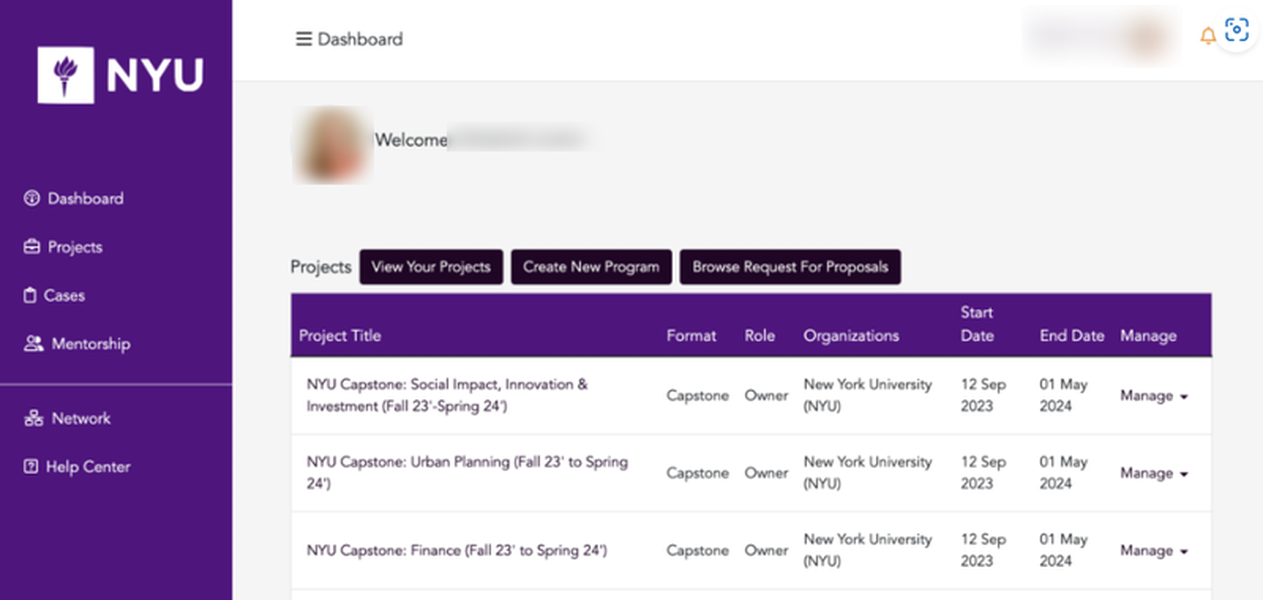Click the blurred profile picture next to Welcome
Image resolution: width=1263 pixels, height=600 pixels.
332,144
